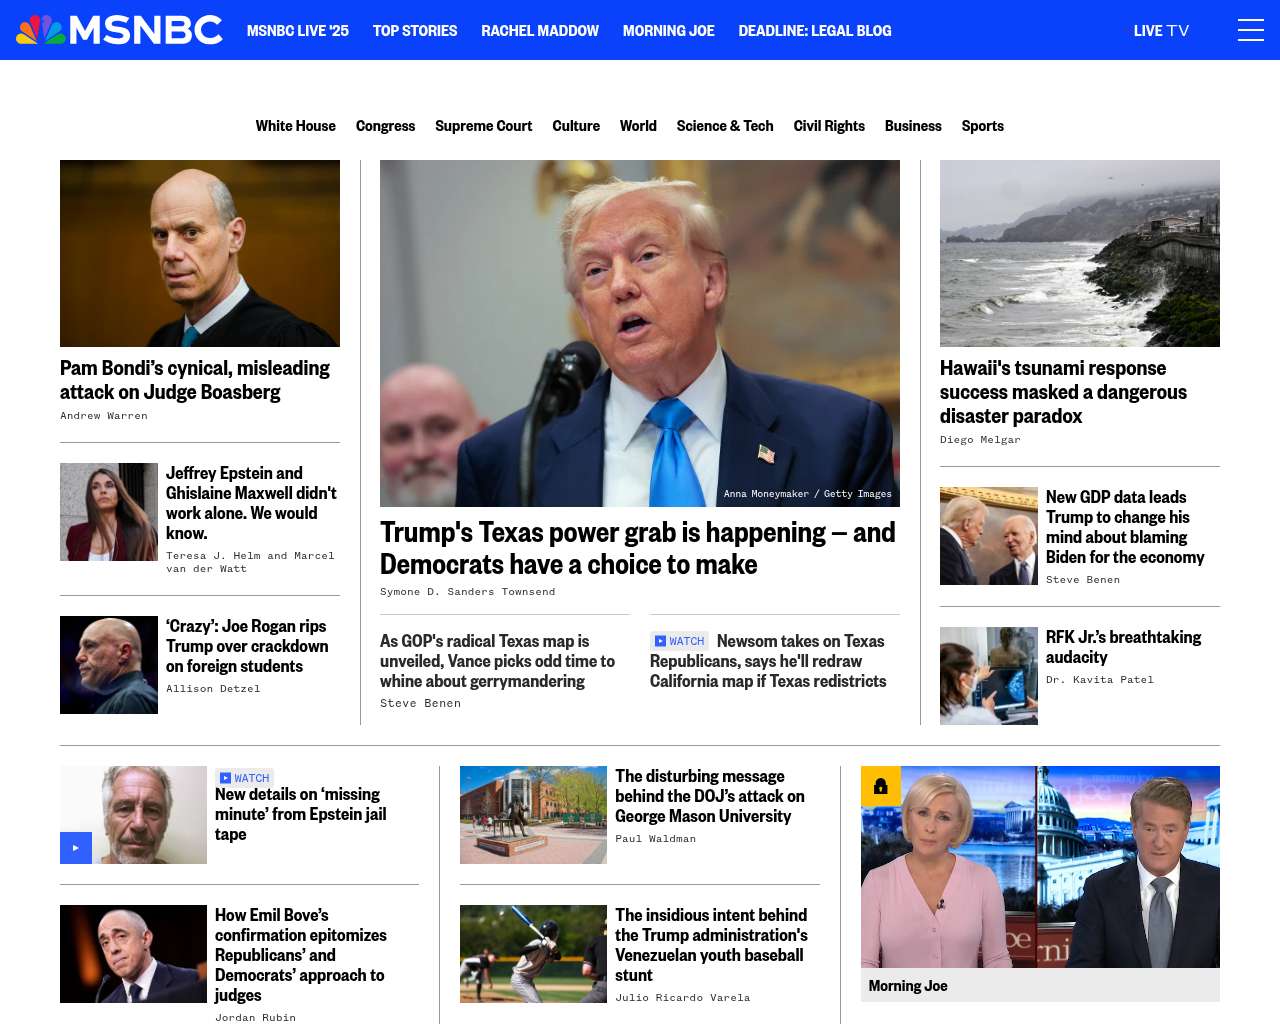Play the Epstein jail tape video
Image resolution: width=1280 pixels, height=1024 pixels.
click(x=76, y=848)
